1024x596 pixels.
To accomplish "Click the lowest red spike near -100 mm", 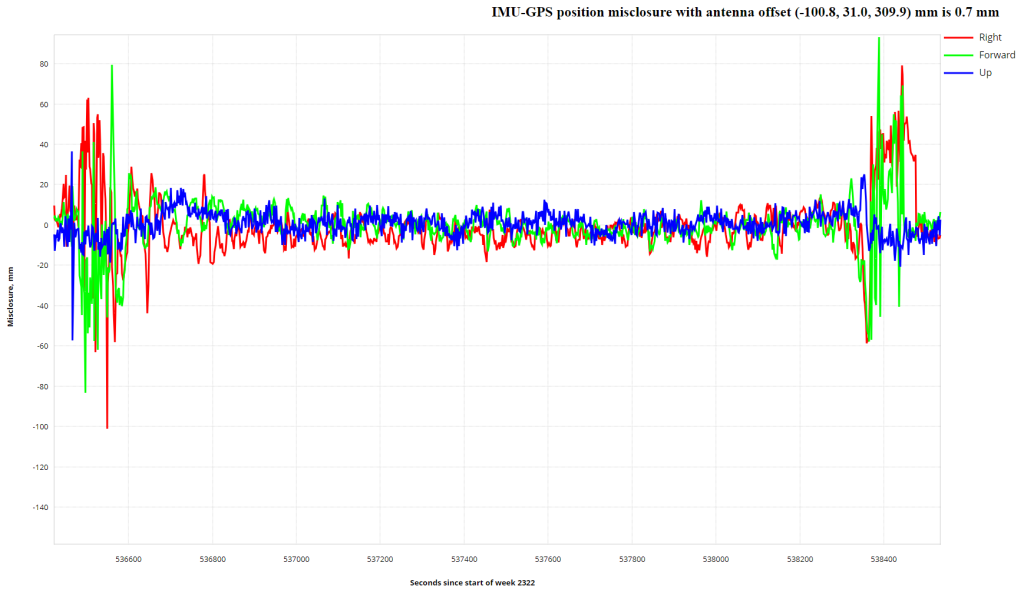I will pyautogui.click(x=107, y=427).
